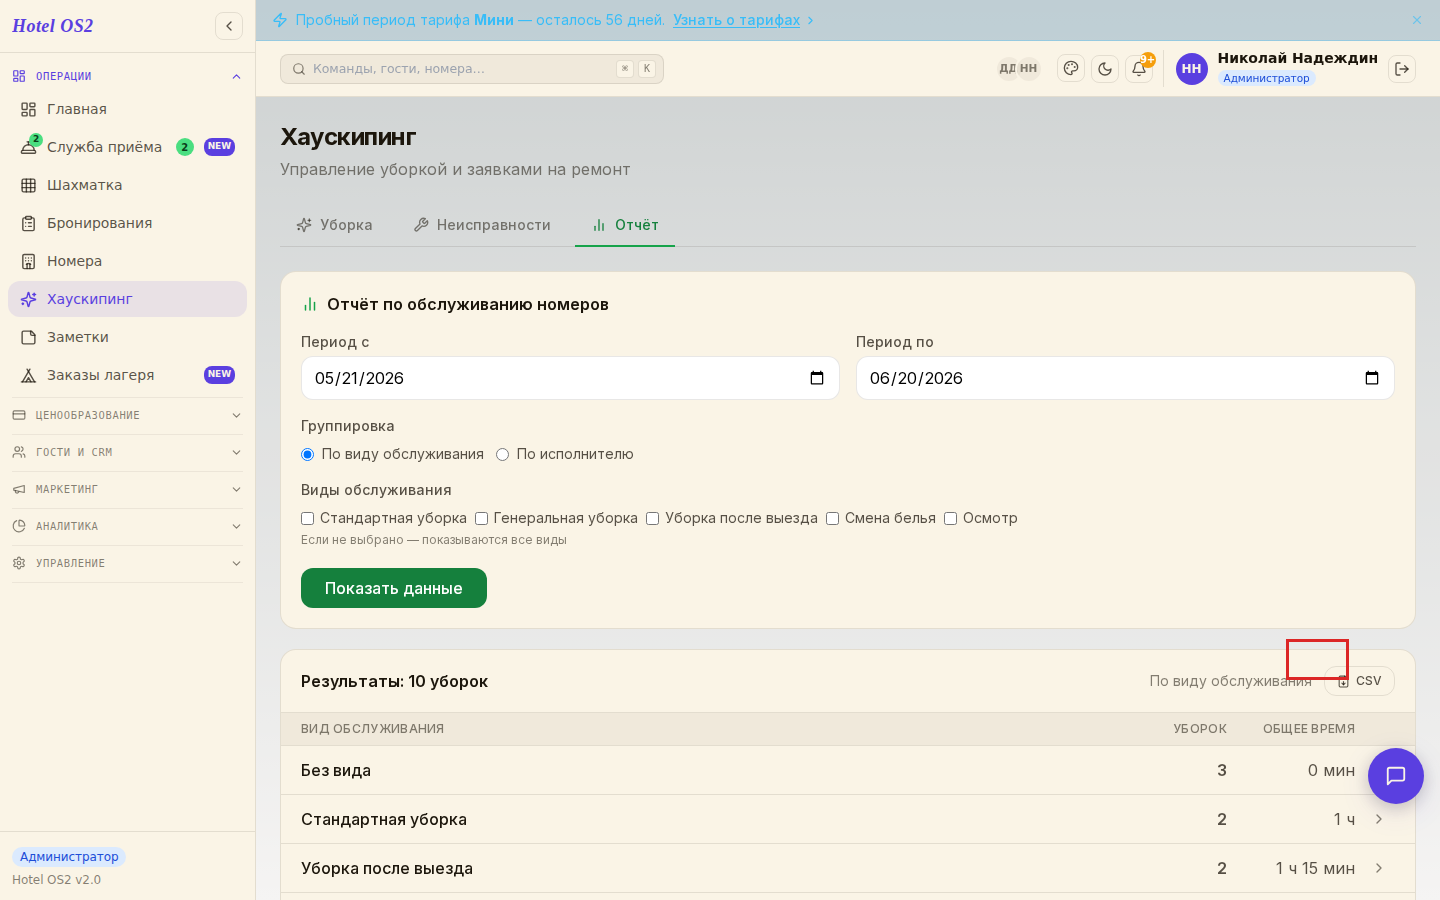Collapse the sidebar with the chevron button

(x=229, y=26)
